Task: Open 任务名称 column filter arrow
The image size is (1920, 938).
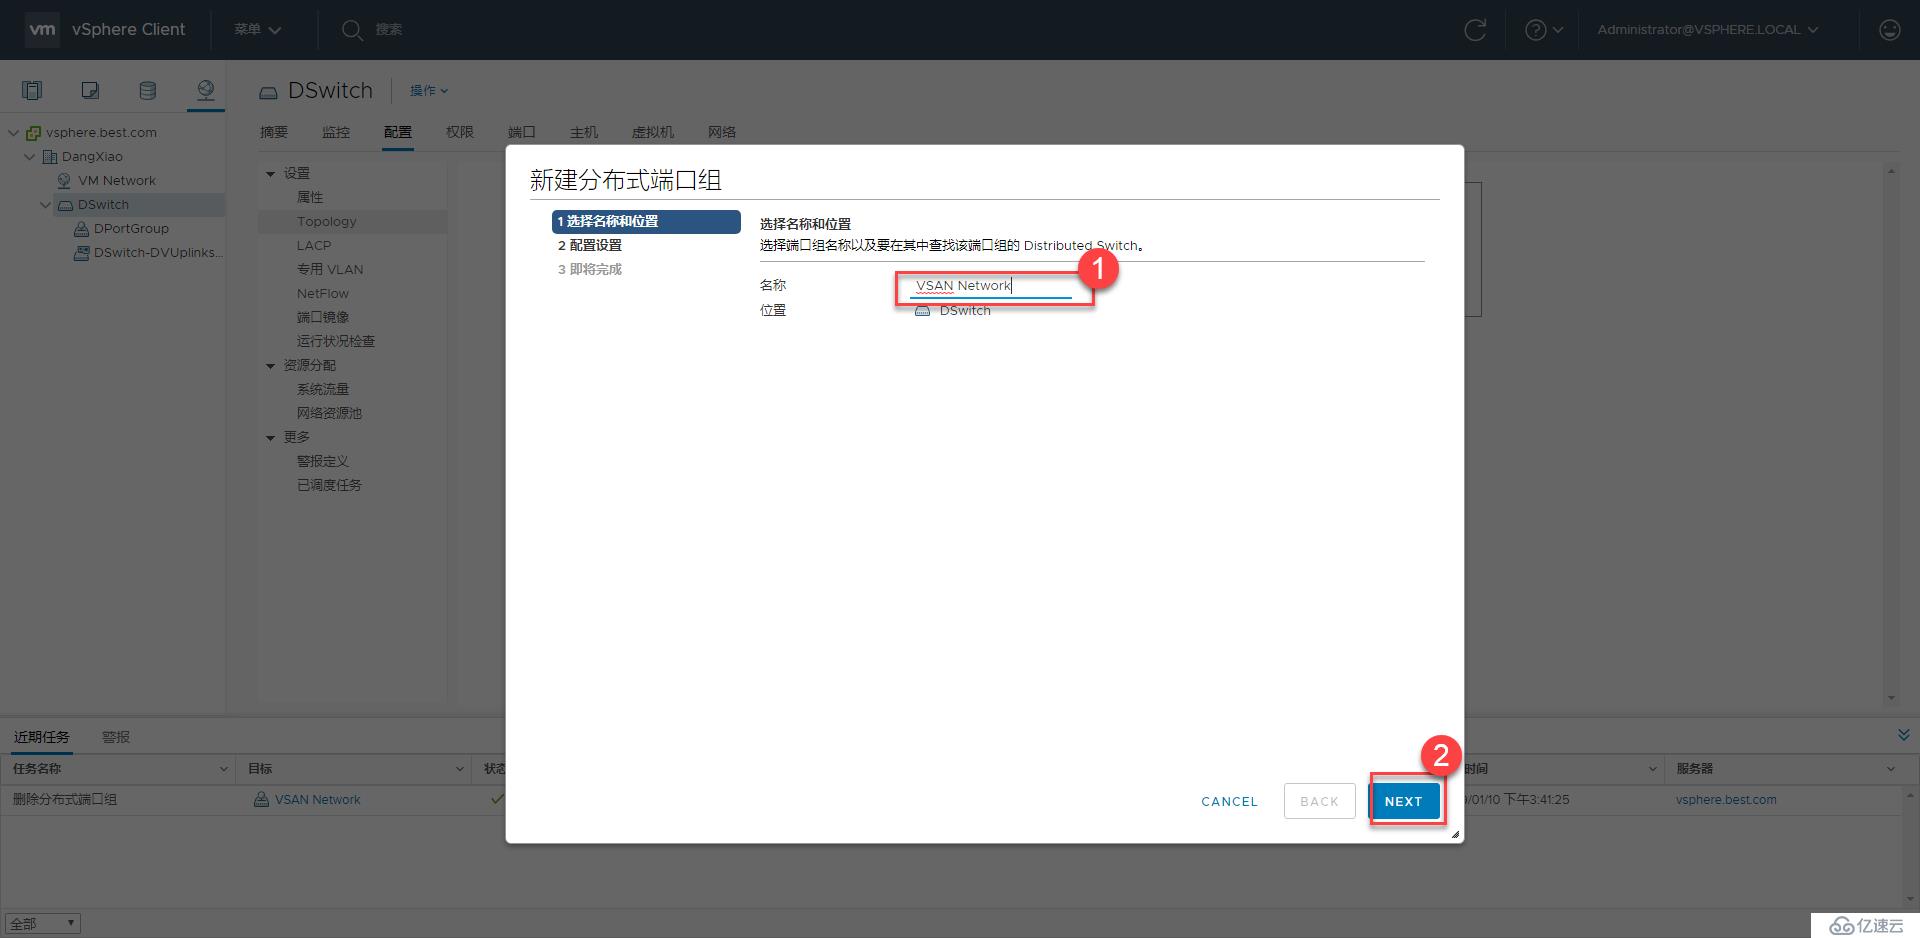Action: (x=223, y=769)
